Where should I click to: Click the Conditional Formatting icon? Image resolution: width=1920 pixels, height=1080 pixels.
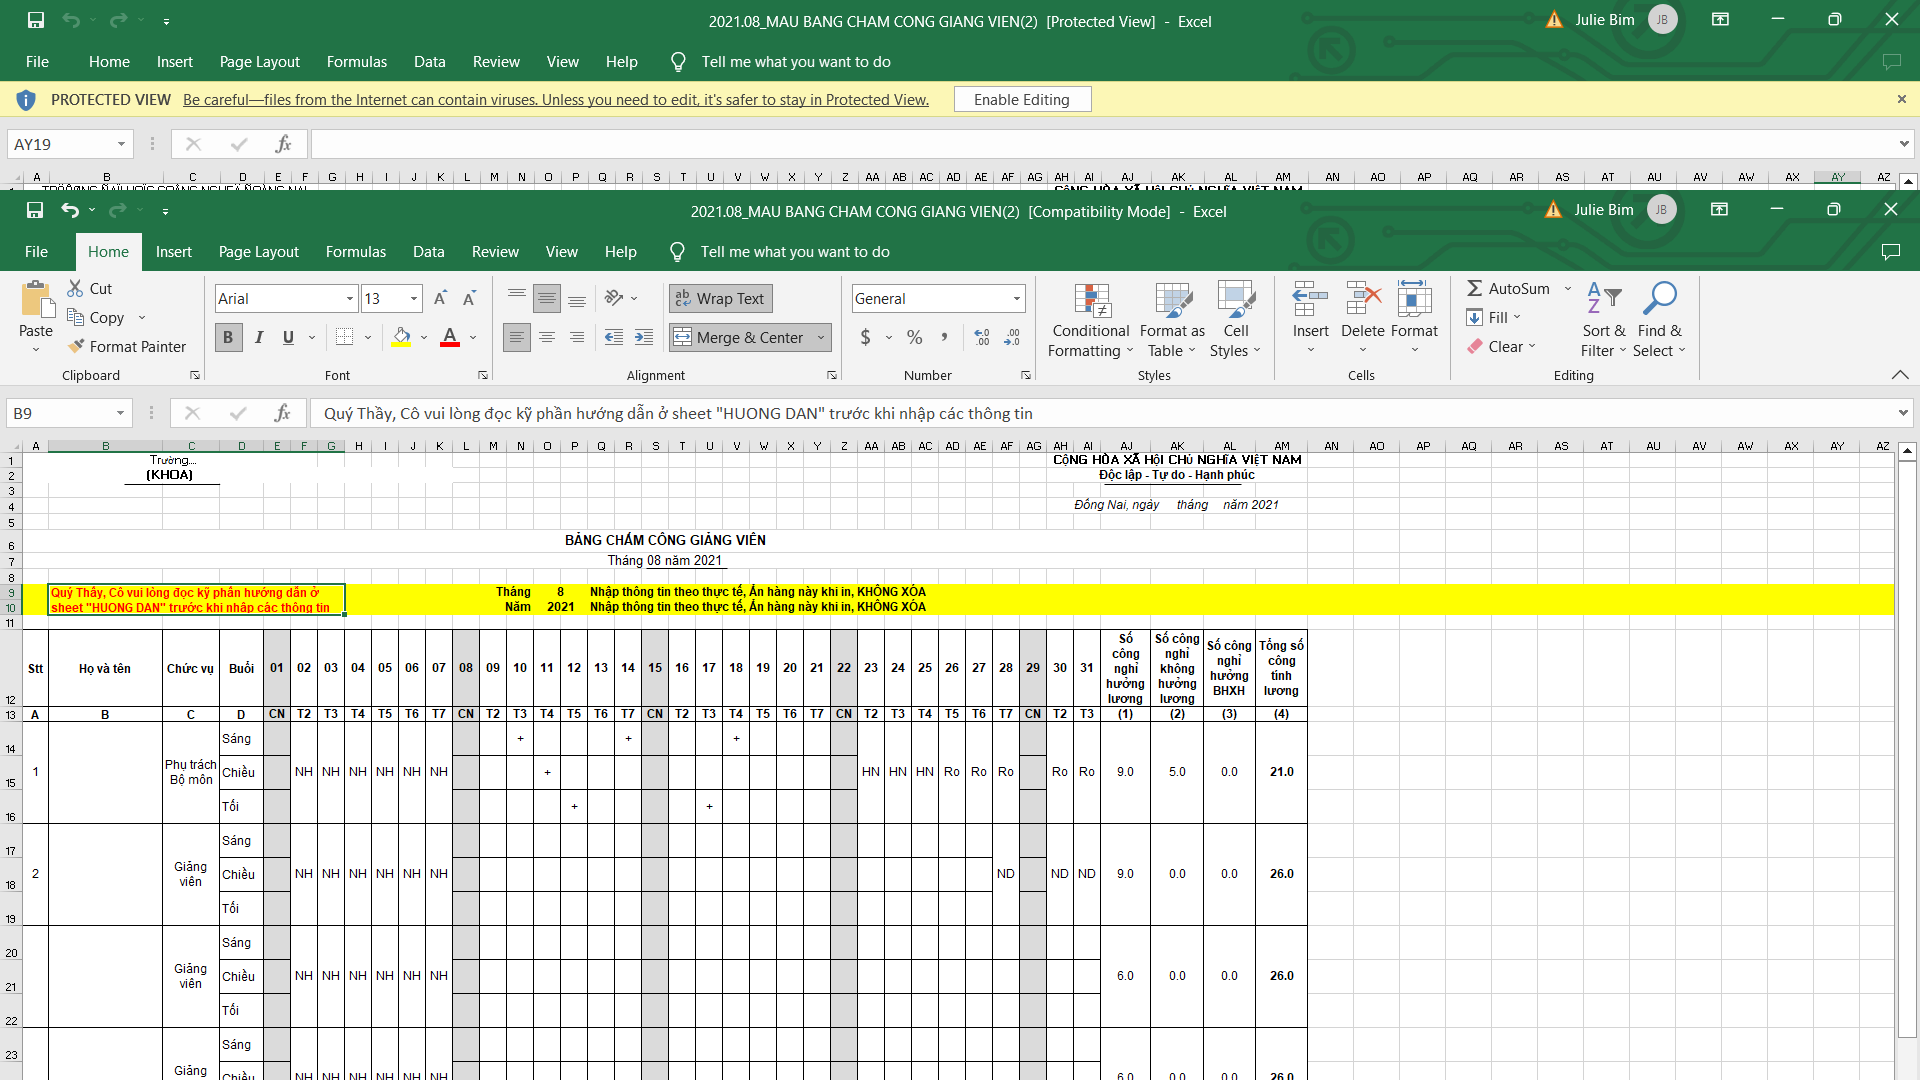click(1092, 300)
